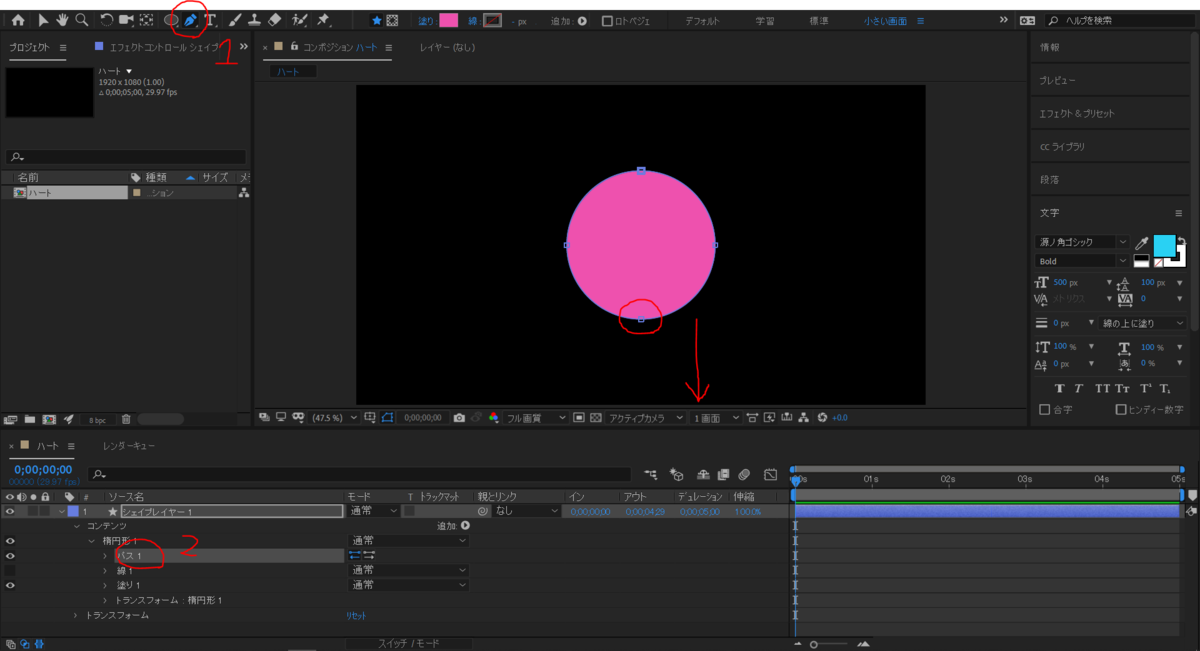Click the cyan text fill color swatch
The height and width of the screenshot is (651, 1200).
(1164, 245)
